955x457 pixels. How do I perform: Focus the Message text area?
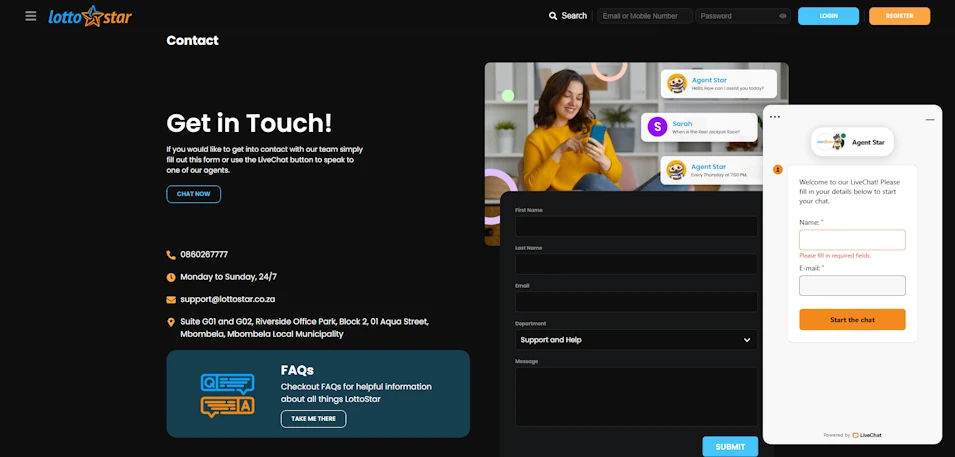[x=636, y=397]
